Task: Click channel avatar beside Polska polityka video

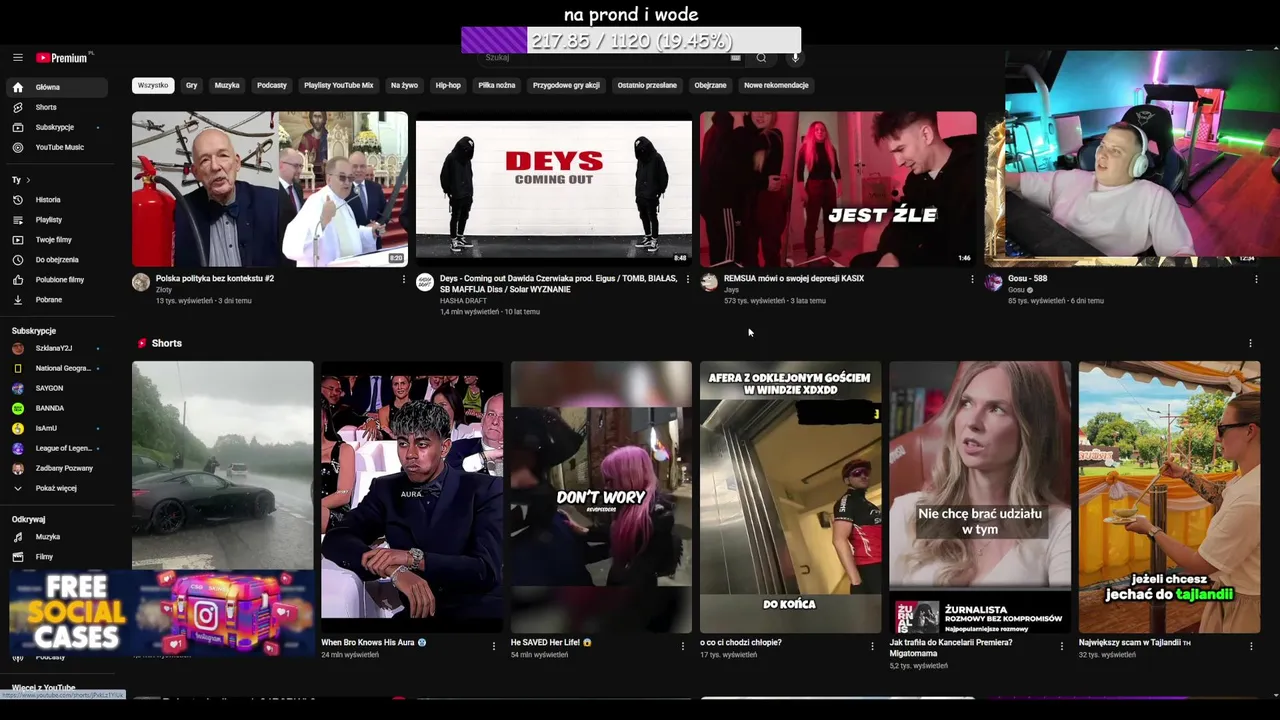Action: [x=141, y=283]
